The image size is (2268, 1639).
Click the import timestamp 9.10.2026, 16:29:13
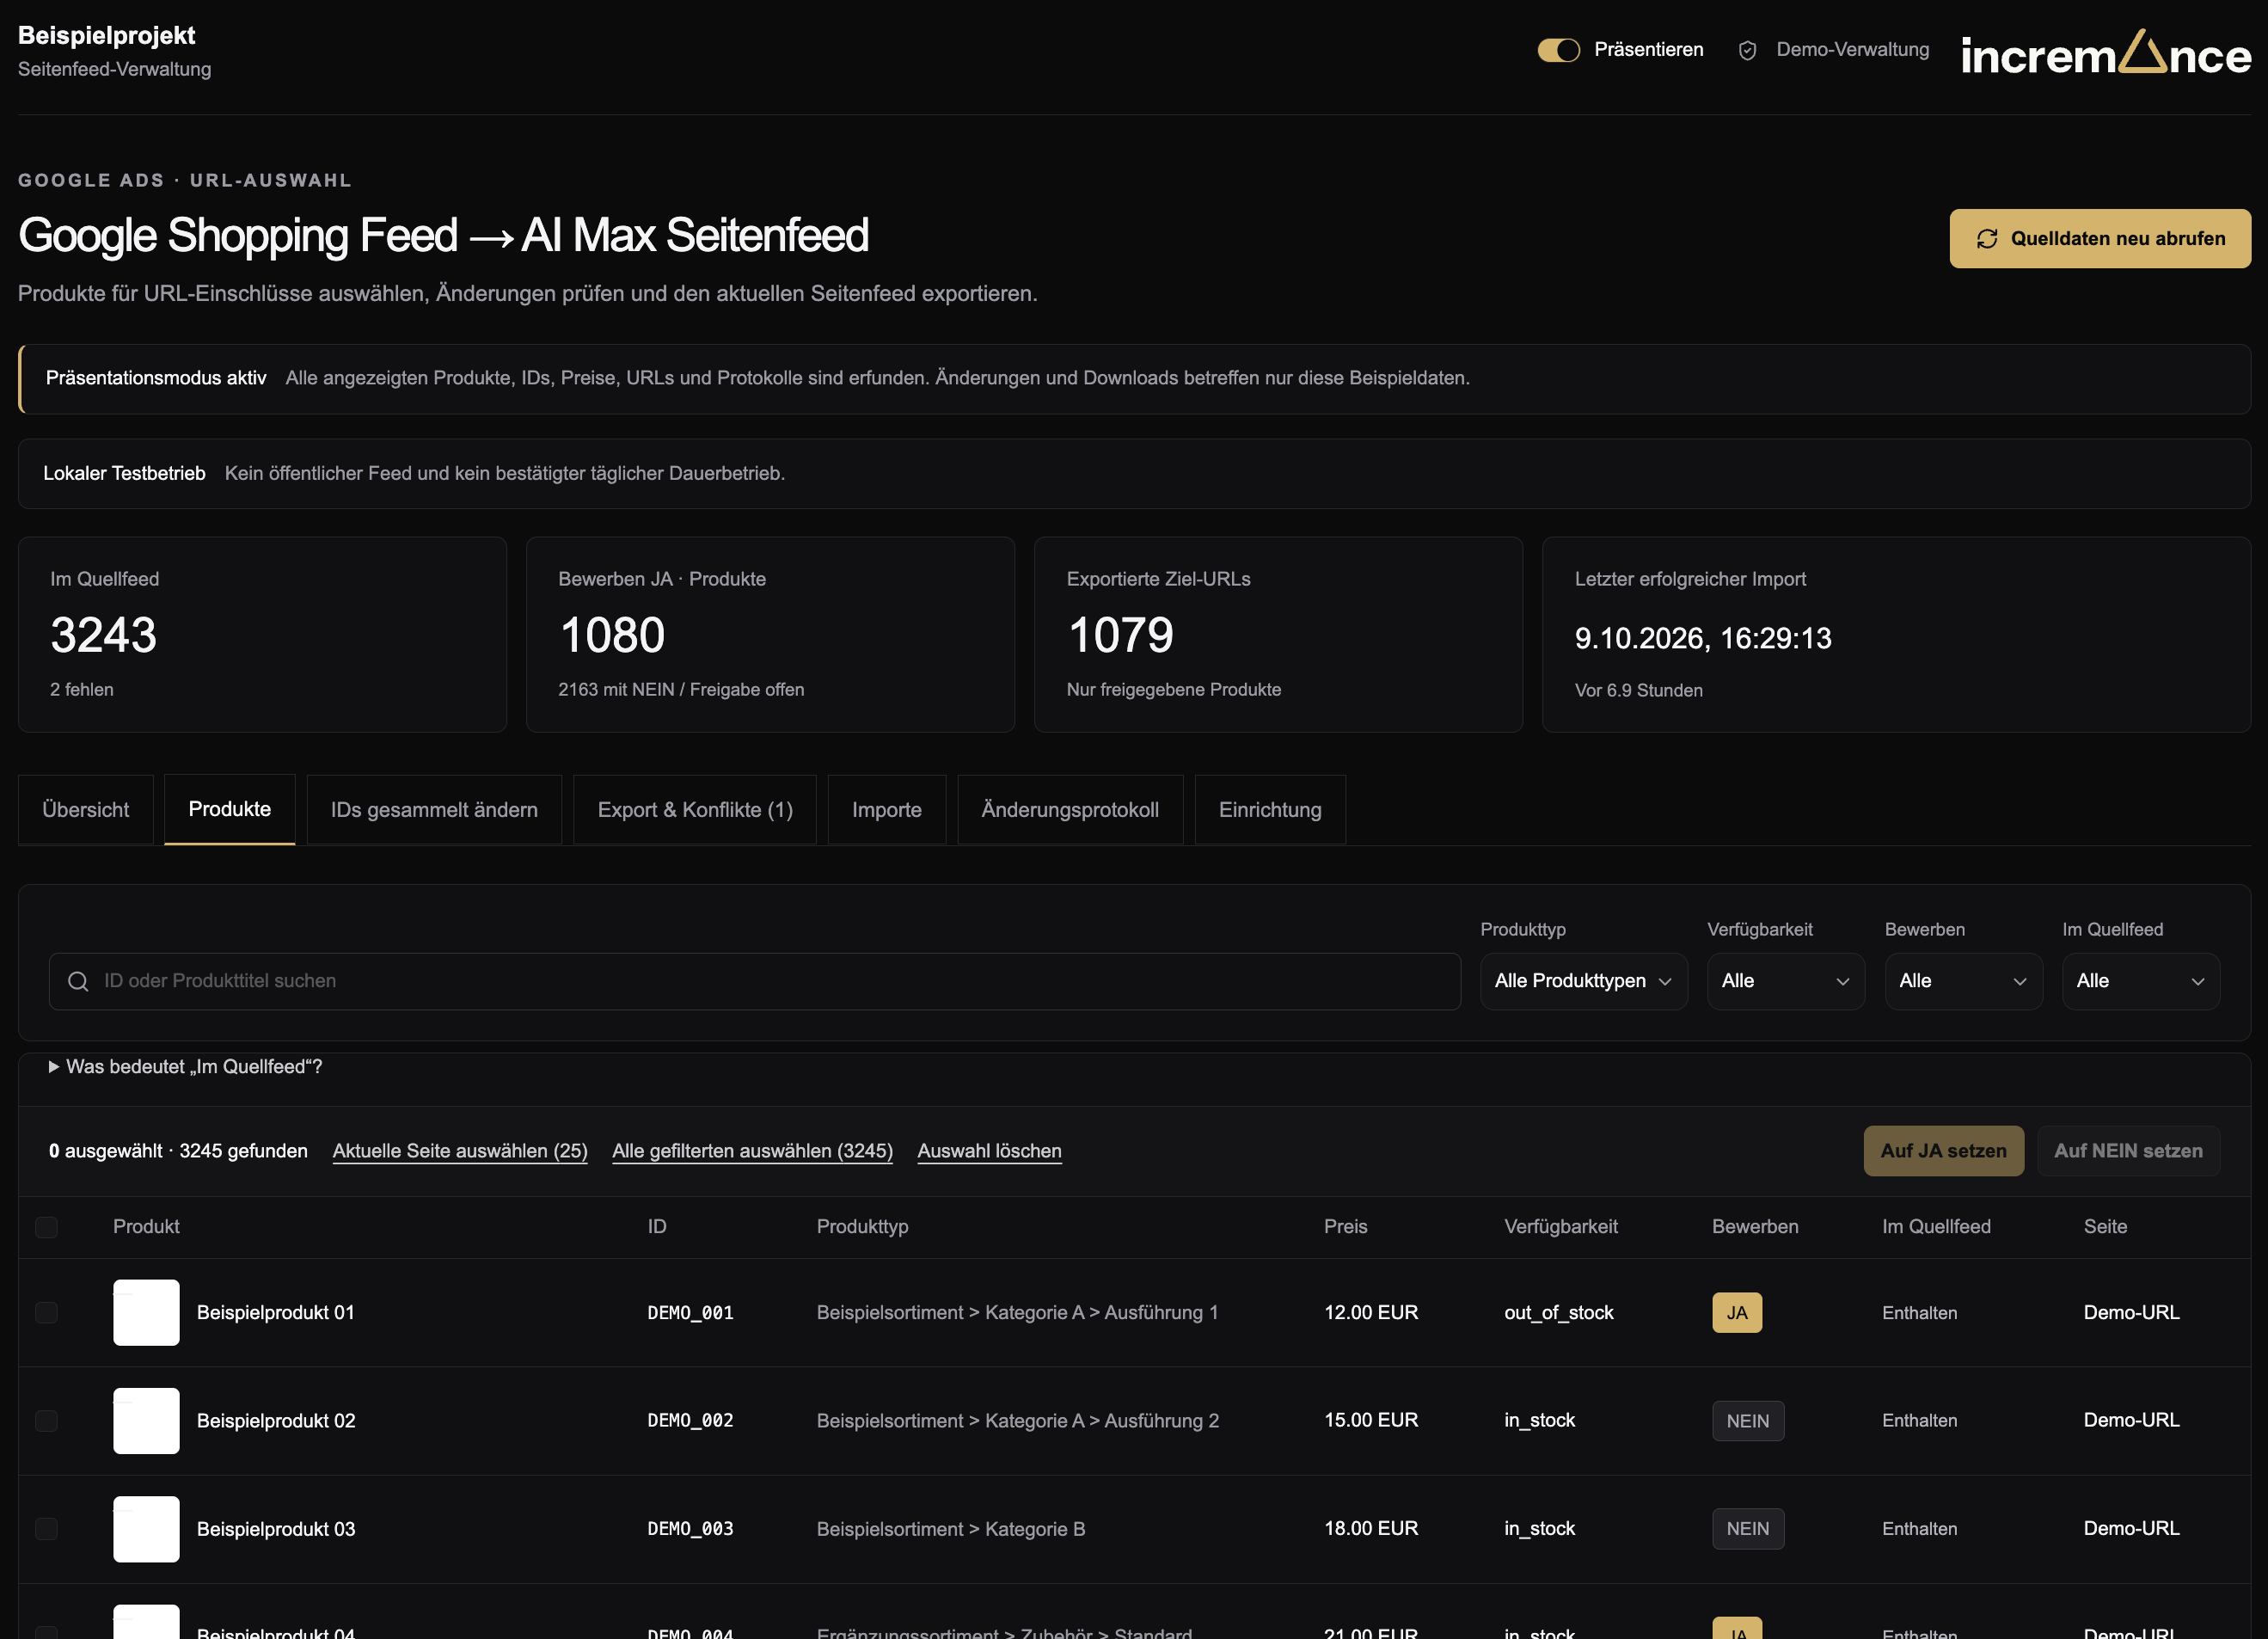(x=1703, y=638)
